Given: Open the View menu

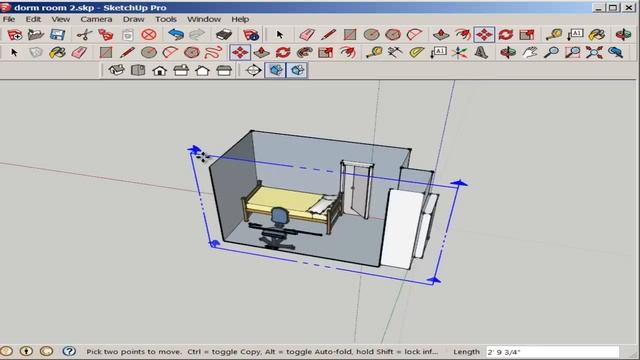Looking at the screenshot, I should click(60, 19).
